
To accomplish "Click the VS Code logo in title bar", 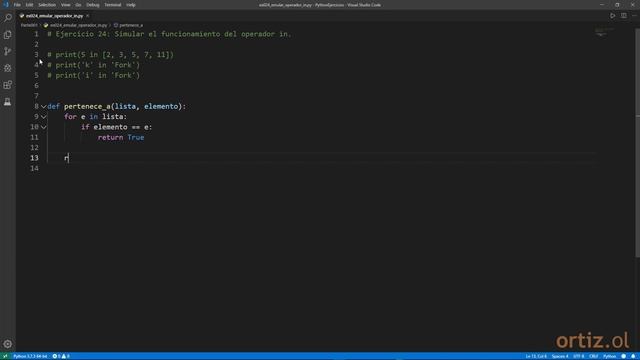I will point(6,5).
